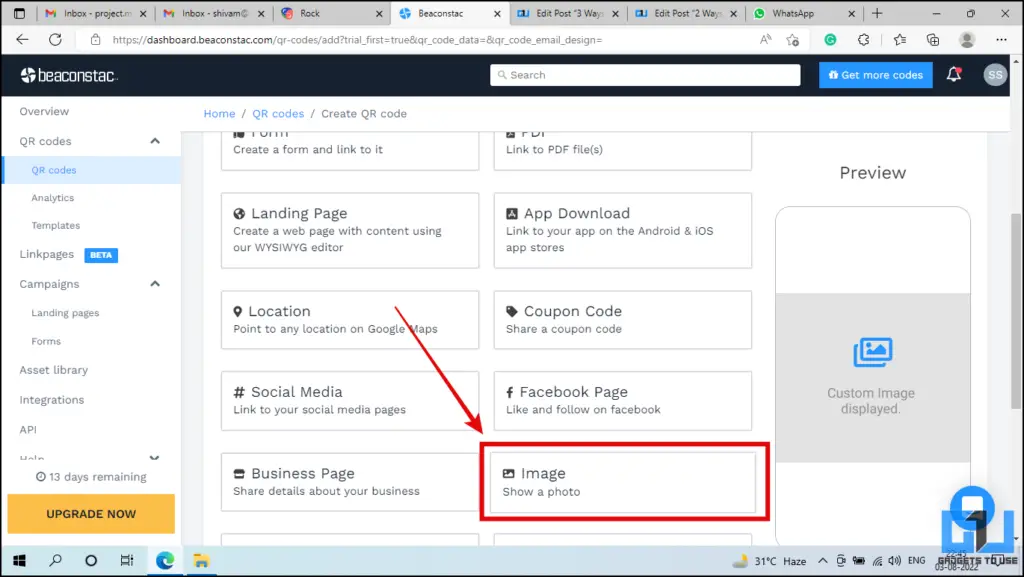Image resolution: width=1024 pixels, height=577 pixels.
Task: Choose the Form QR code type
Action: [x=350, y=151]
